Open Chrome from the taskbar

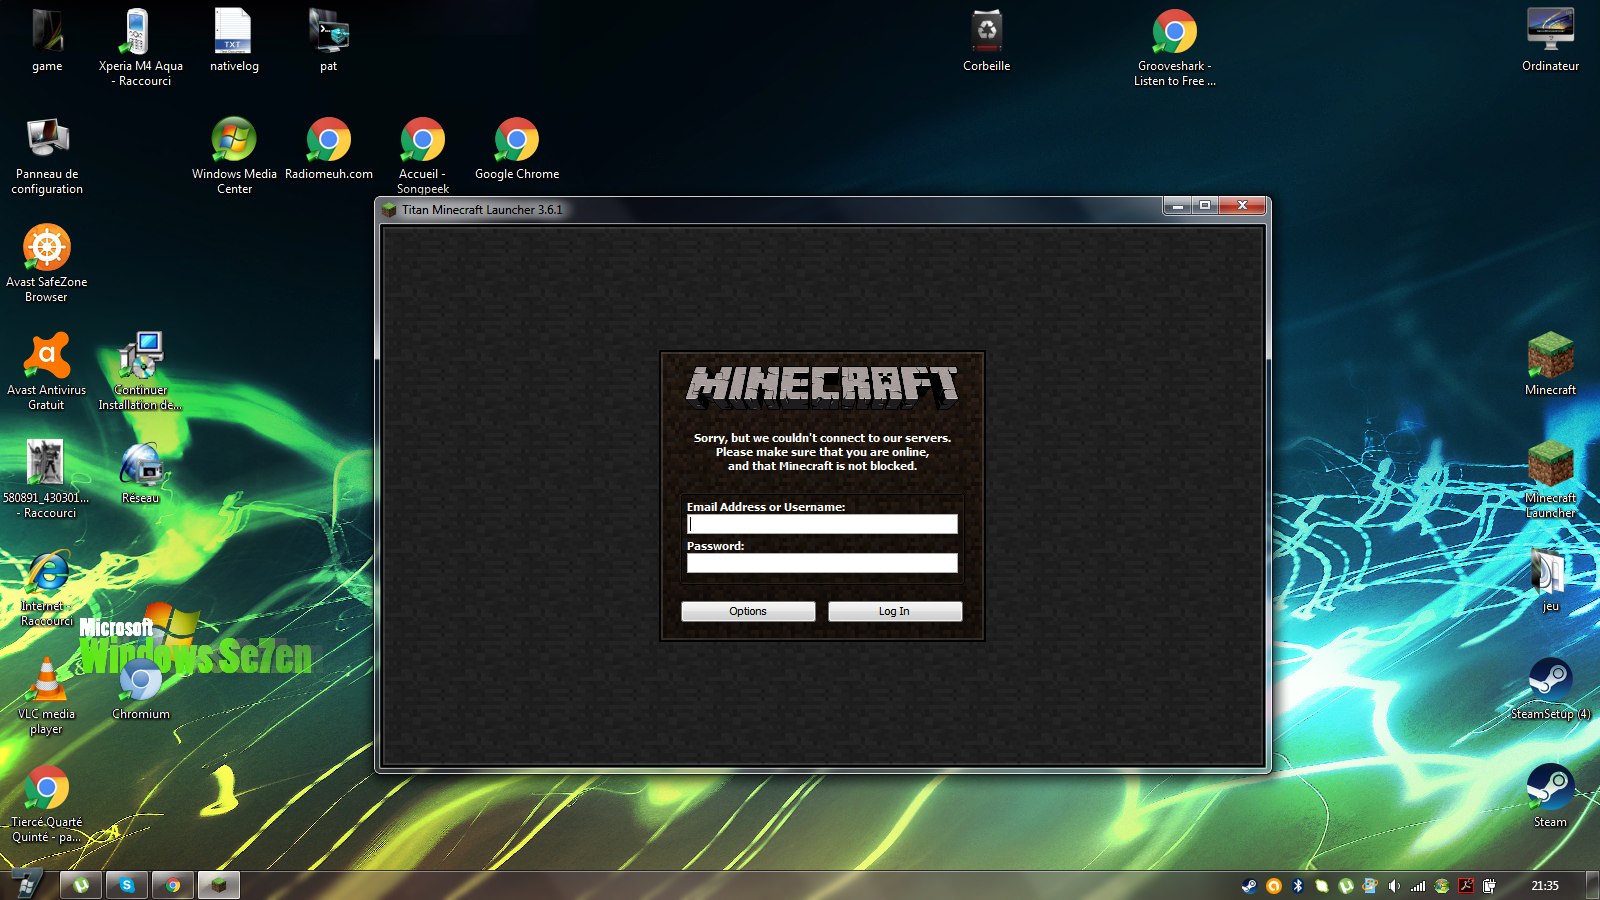[x=173, y=885]
